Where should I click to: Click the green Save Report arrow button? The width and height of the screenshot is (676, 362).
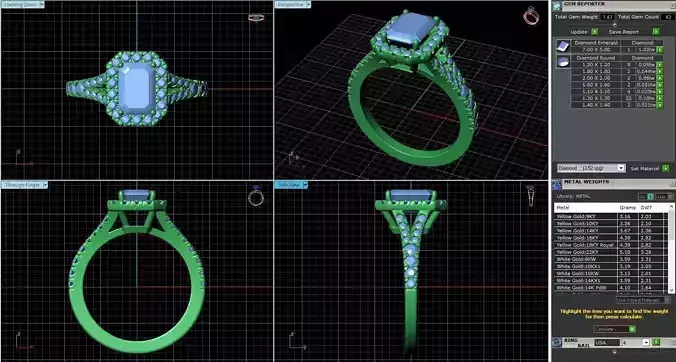point(656,32)
